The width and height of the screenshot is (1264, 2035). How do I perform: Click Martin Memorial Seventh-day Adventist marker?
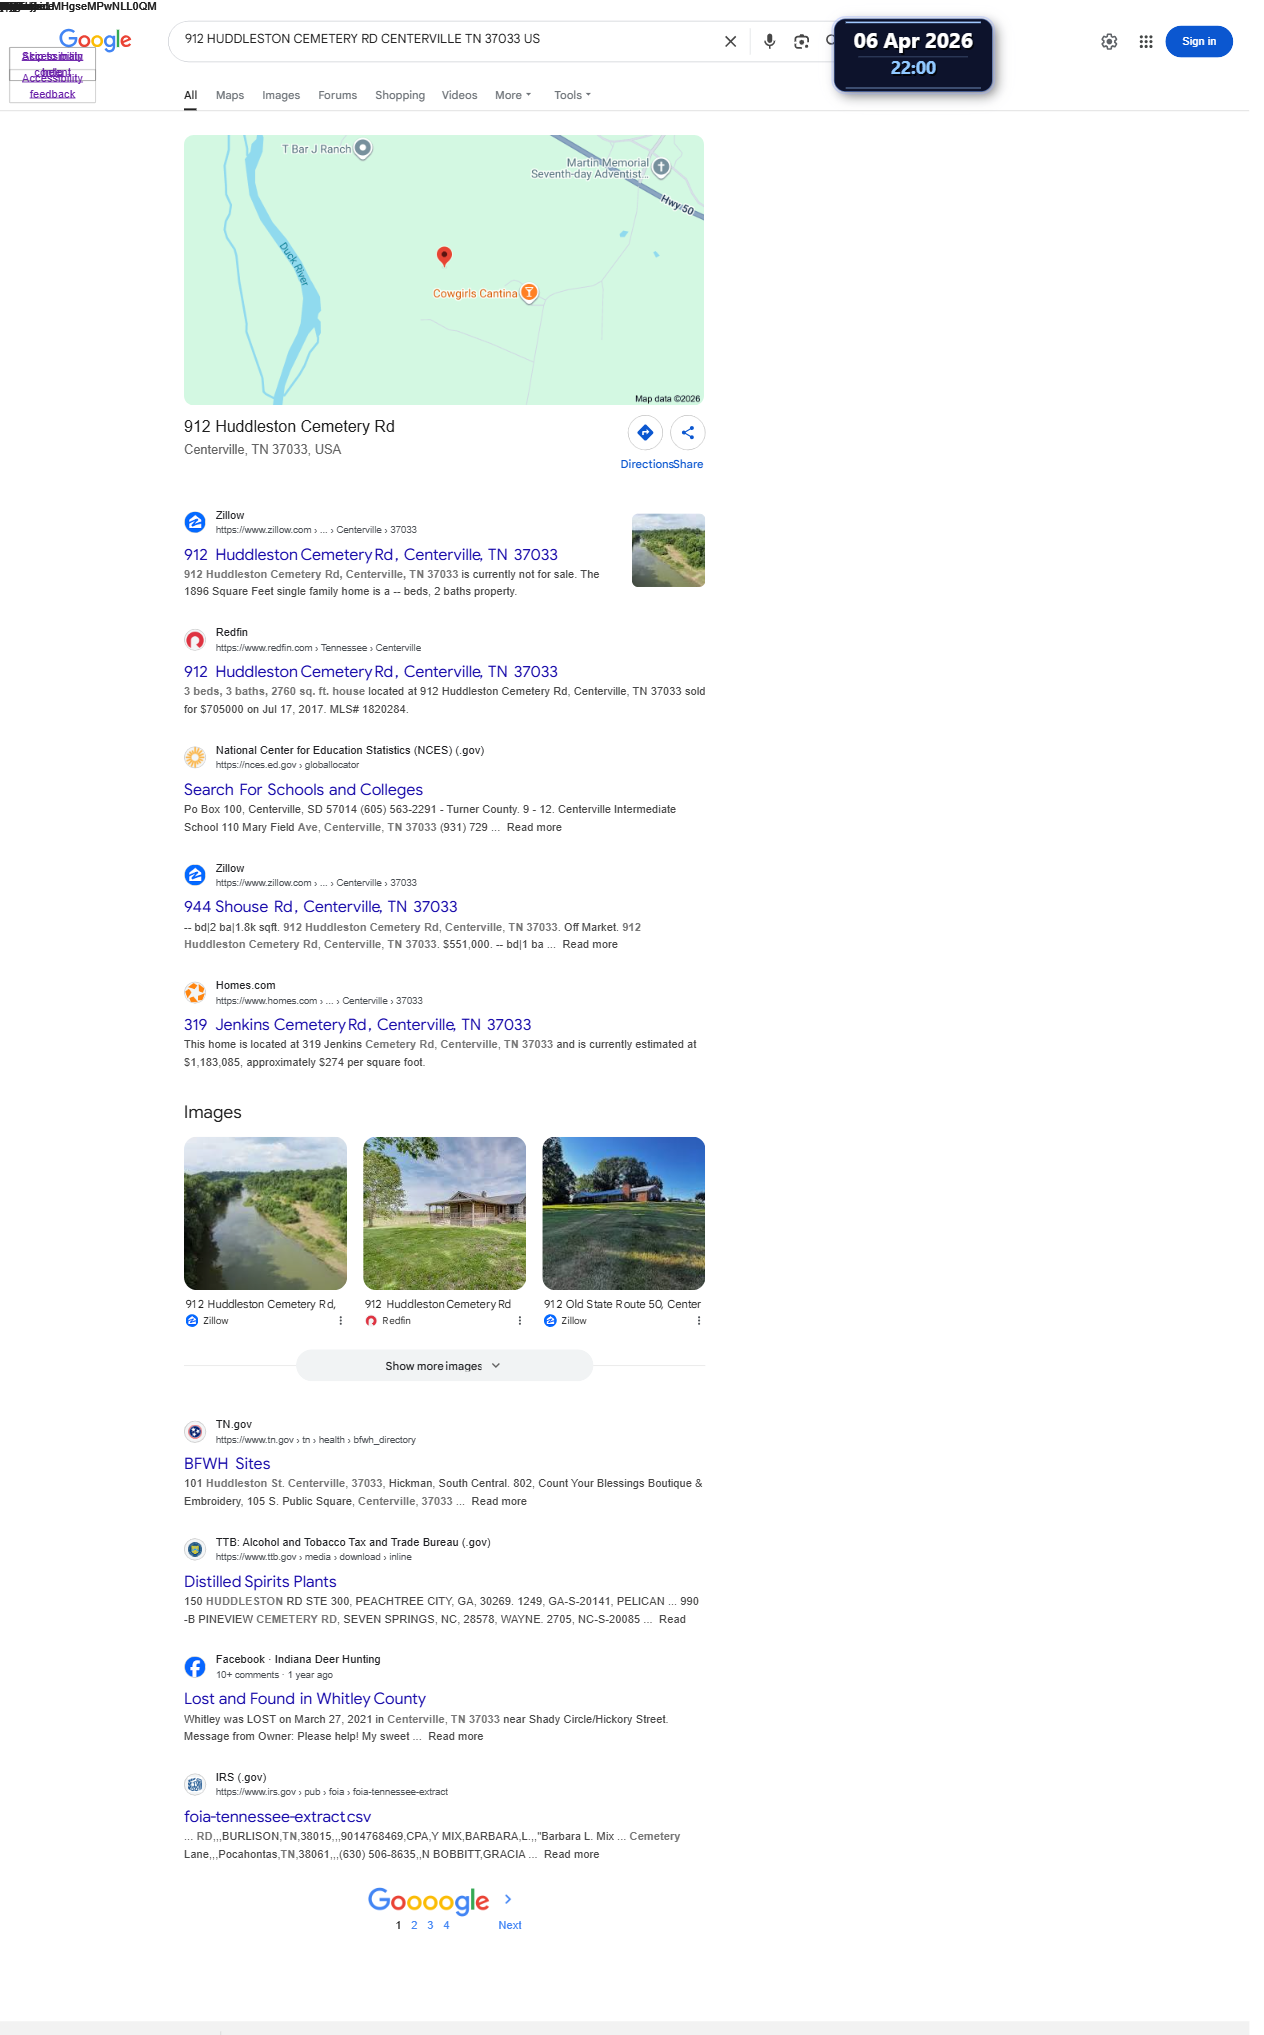(661, 167)
